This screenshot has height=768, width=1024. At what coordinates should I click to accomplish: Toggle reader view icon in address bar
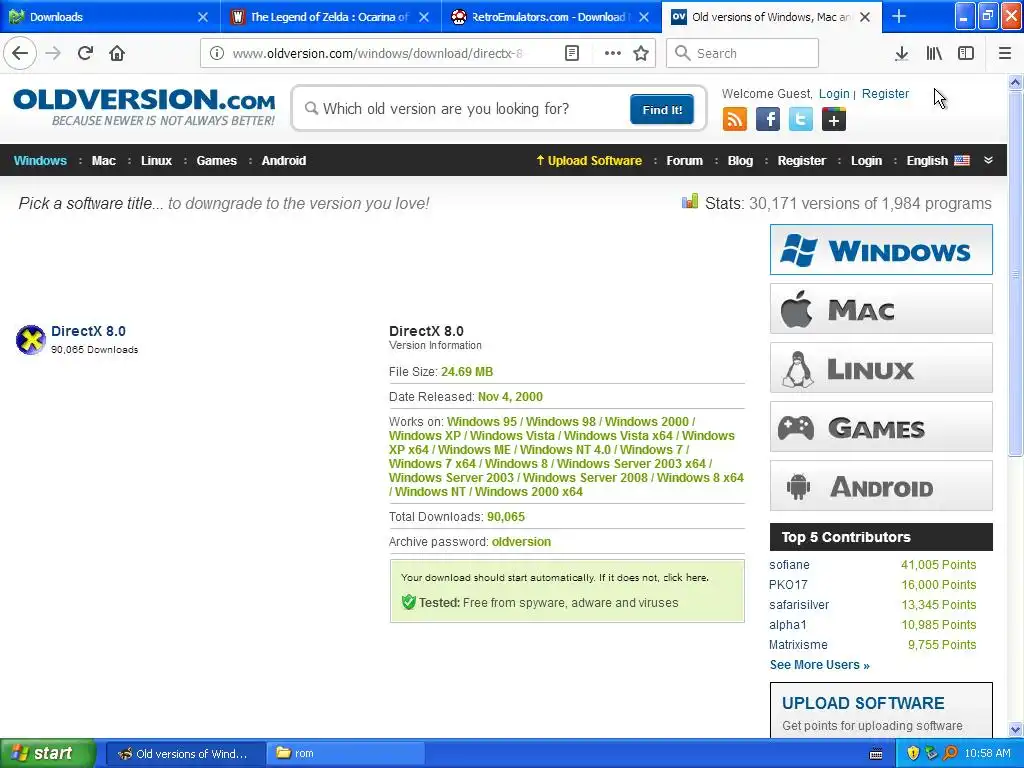click(x=572, y=53)
